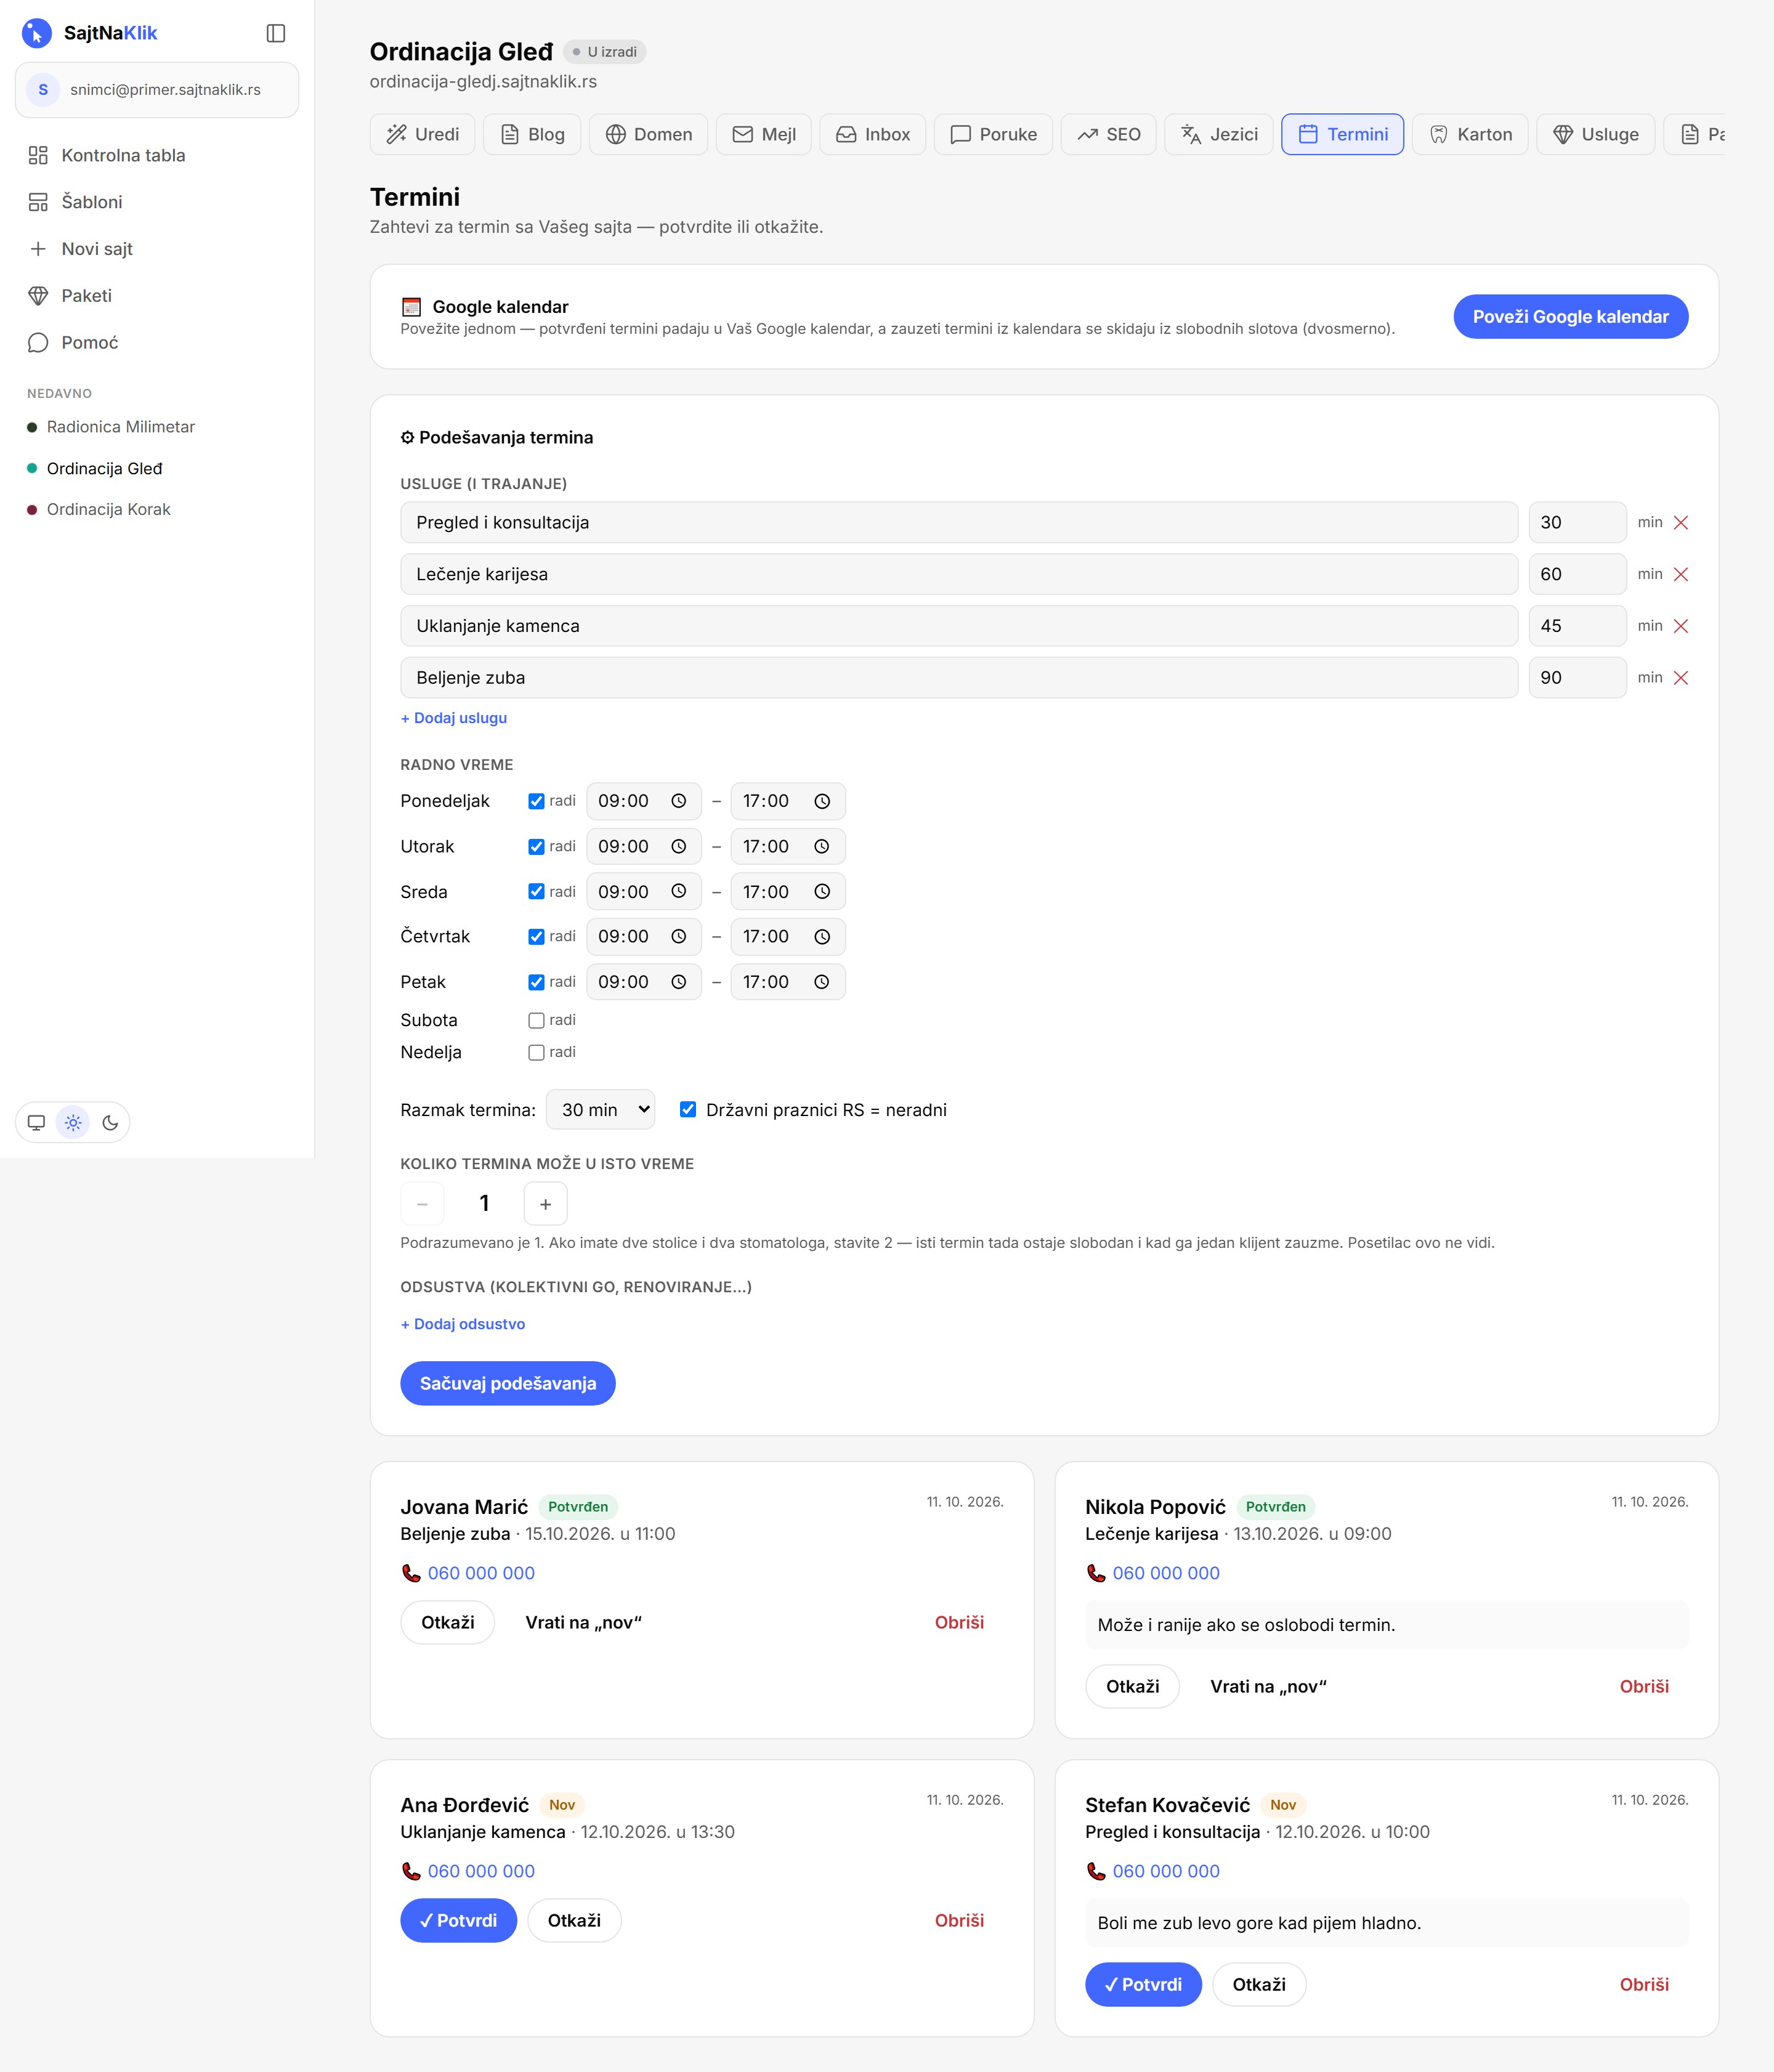Uncheck Utorak radi checkbox
Screen dimensions: 1774x2072
(537, 847)
